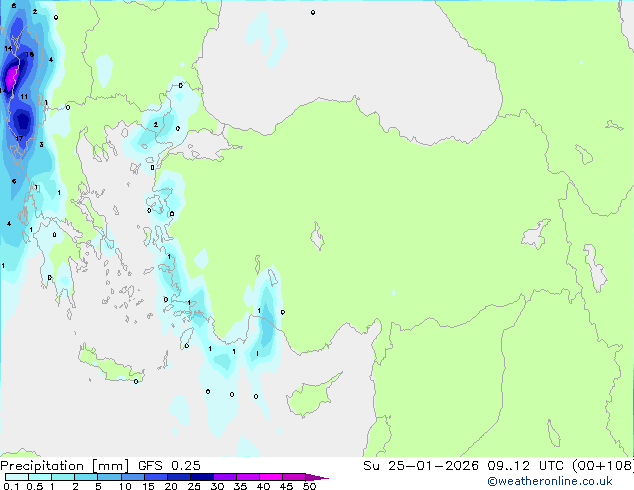Pick the legend swatch between 15 and 20
Image resolution: width=634 pixels, height=490 pixels.
(x=156, y=477)
